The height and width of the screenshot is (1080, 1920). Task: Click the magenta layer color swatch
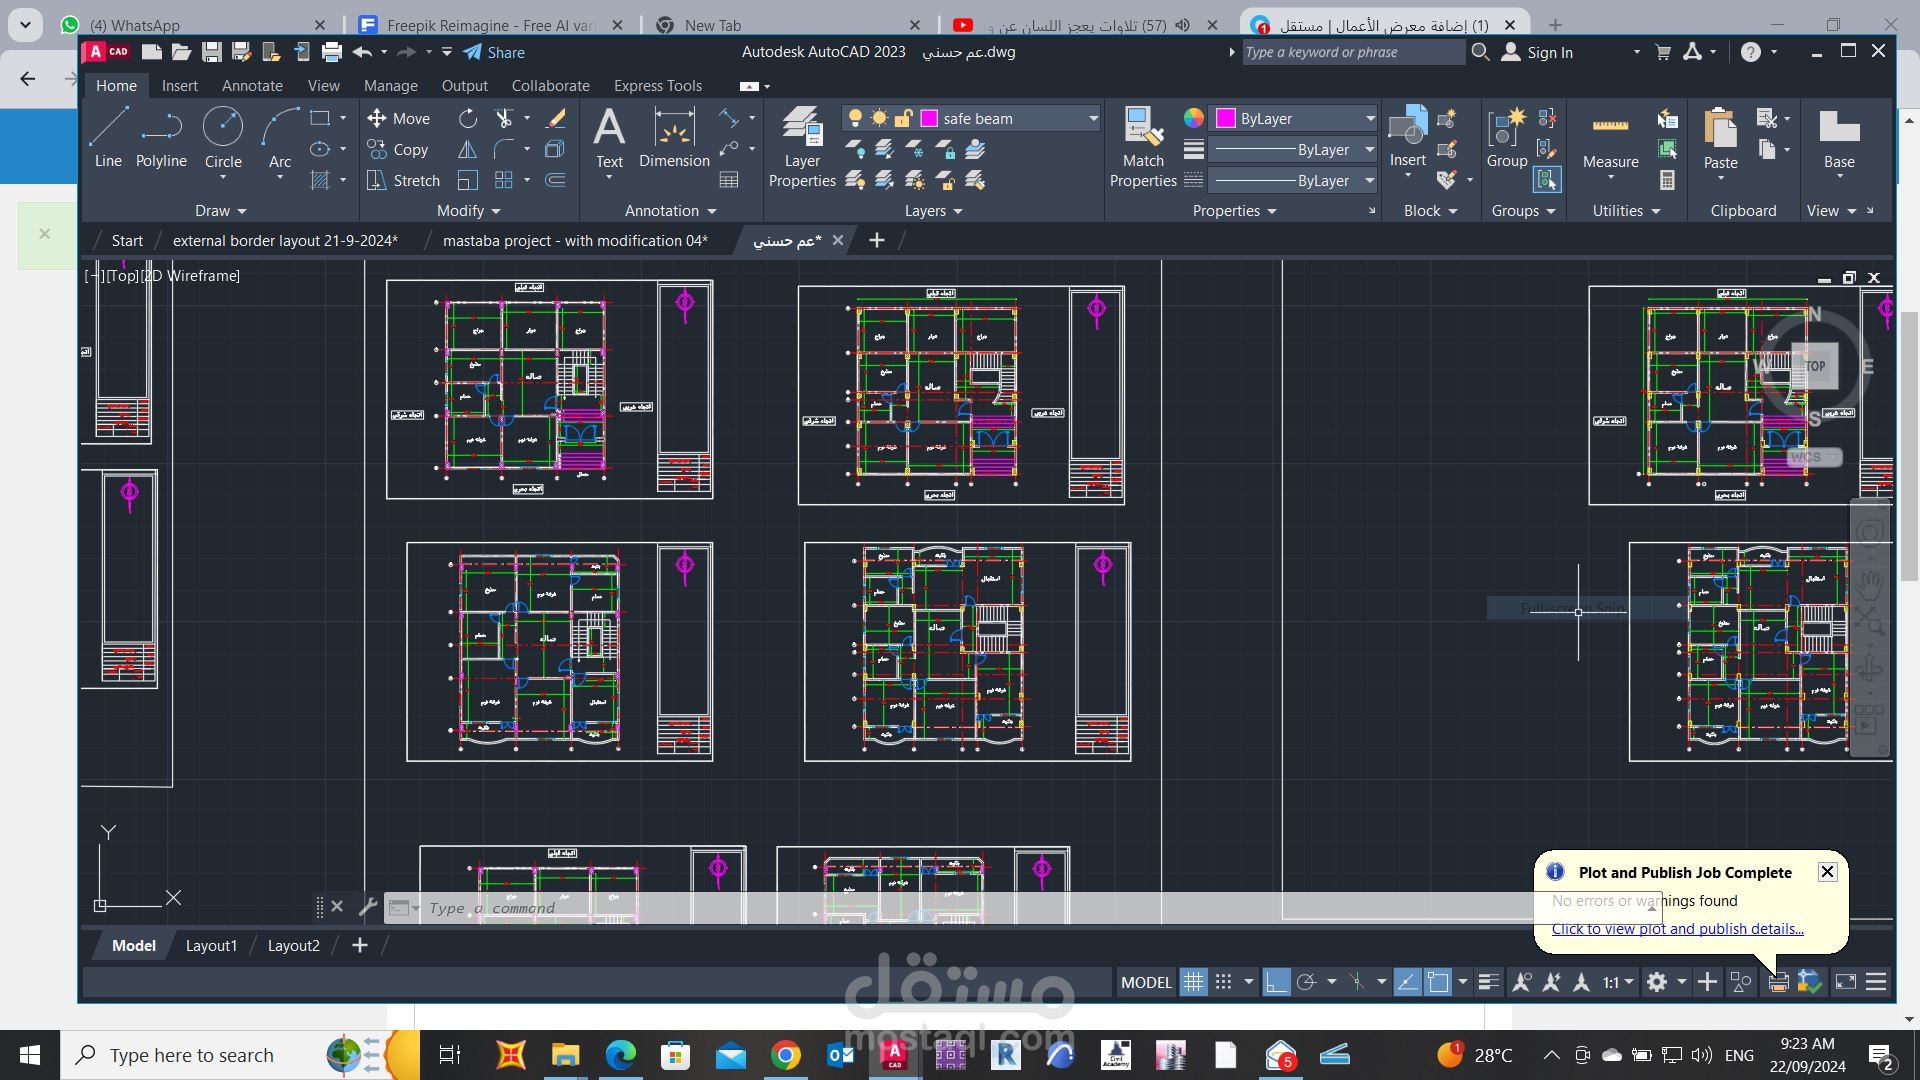[929, 118]
